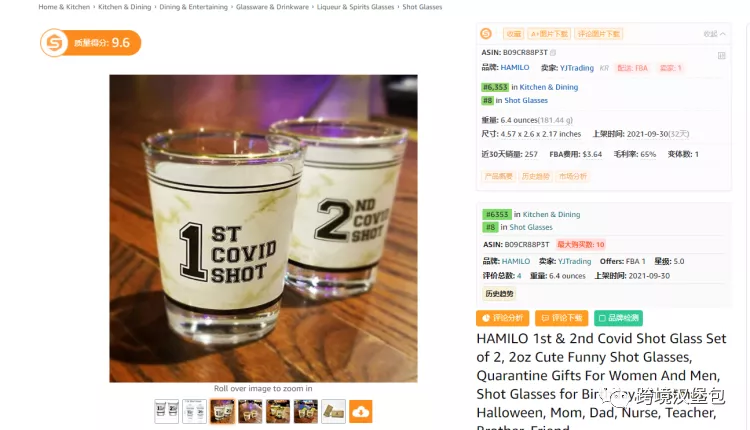Open Liqueur & Spirits Glasses breadcrumb
The width and height of the screenshot is (750, 430).
[x=355, y=7]
